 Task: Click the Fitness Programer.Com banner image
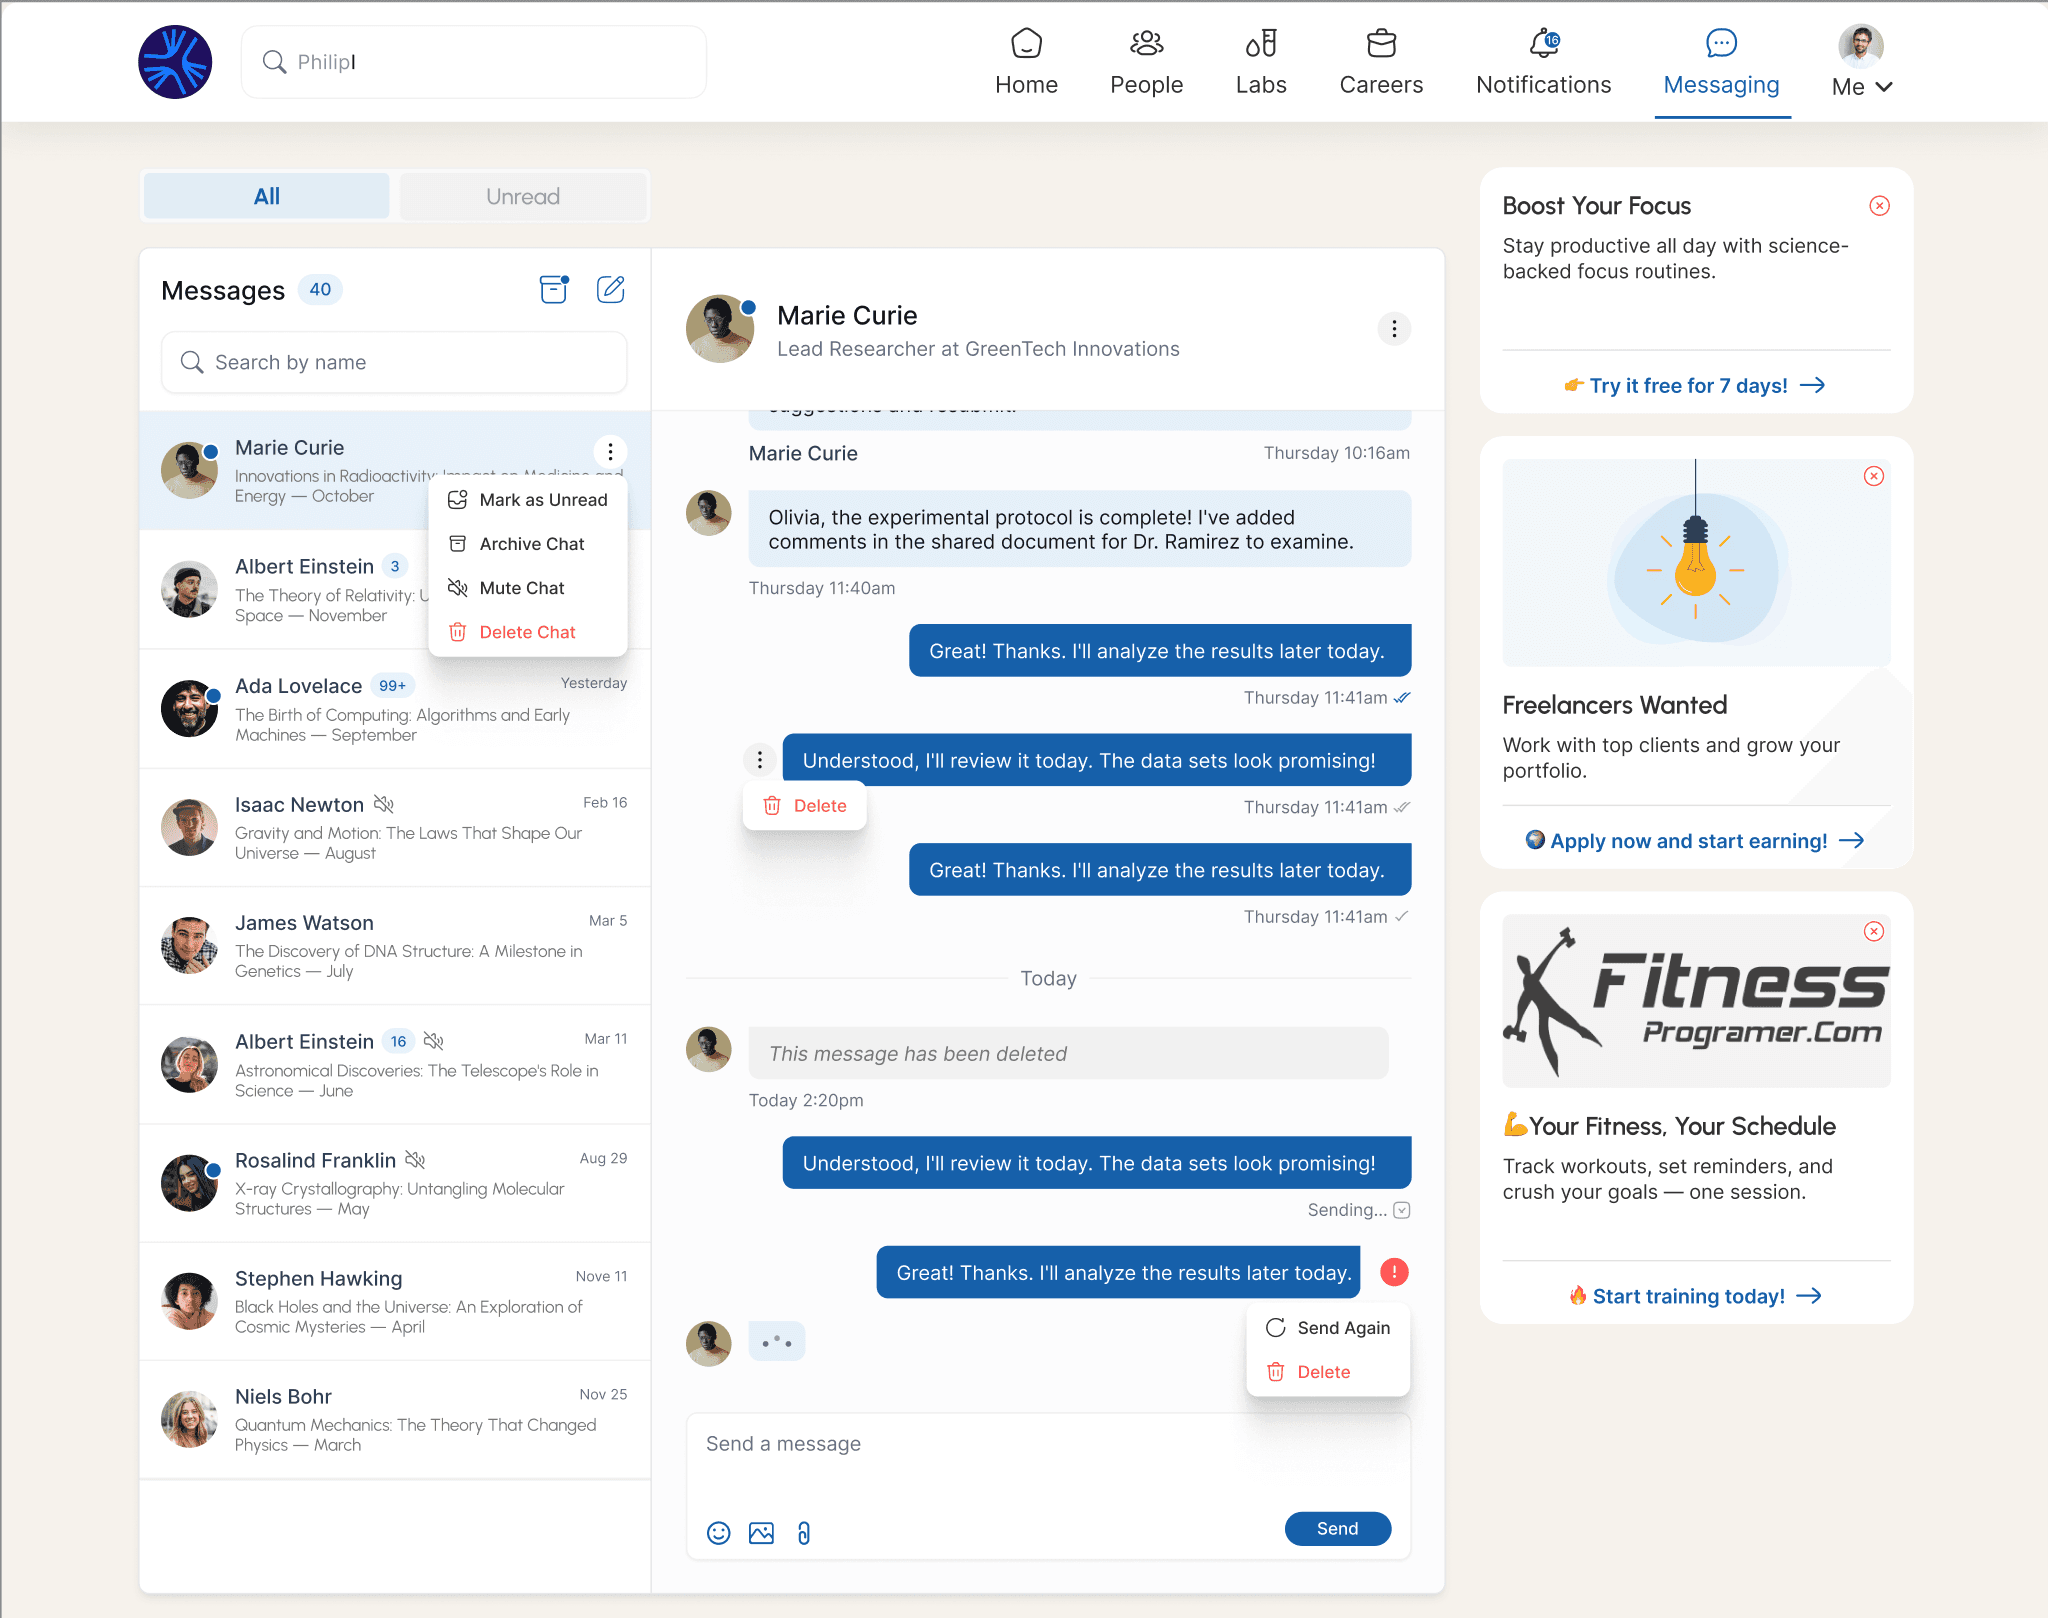1696,1000
